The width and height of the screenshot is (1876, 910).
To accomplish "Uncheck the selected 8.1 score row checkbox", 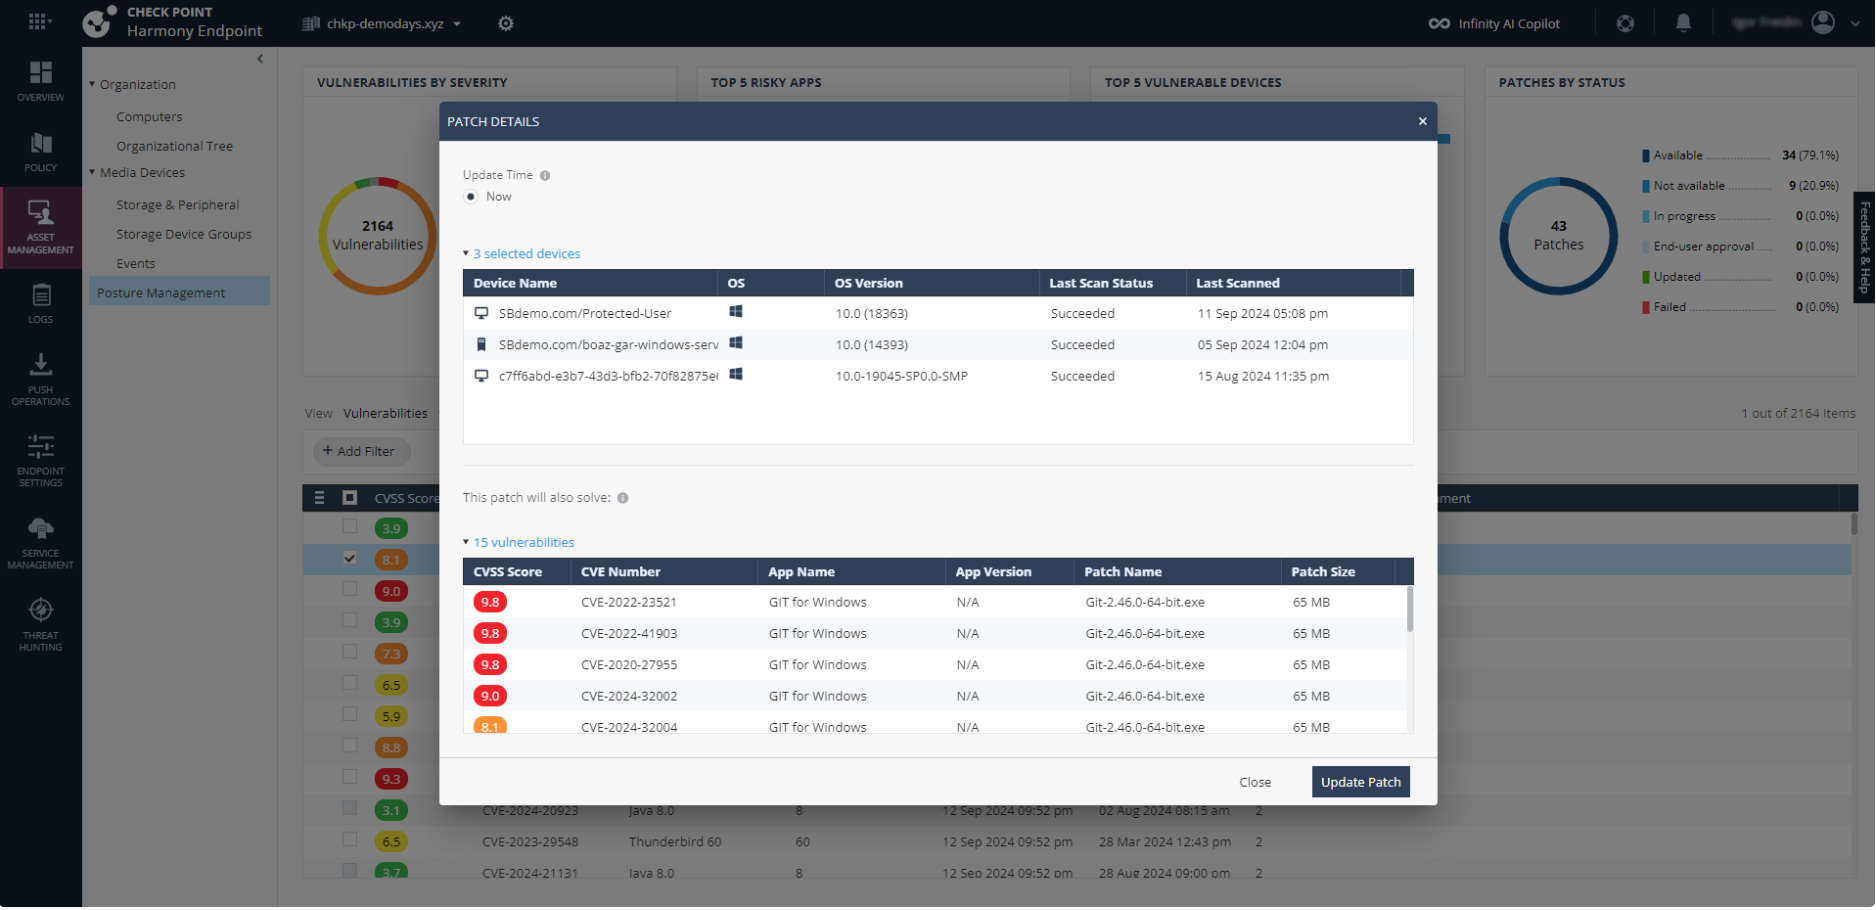I will point(349,558).
